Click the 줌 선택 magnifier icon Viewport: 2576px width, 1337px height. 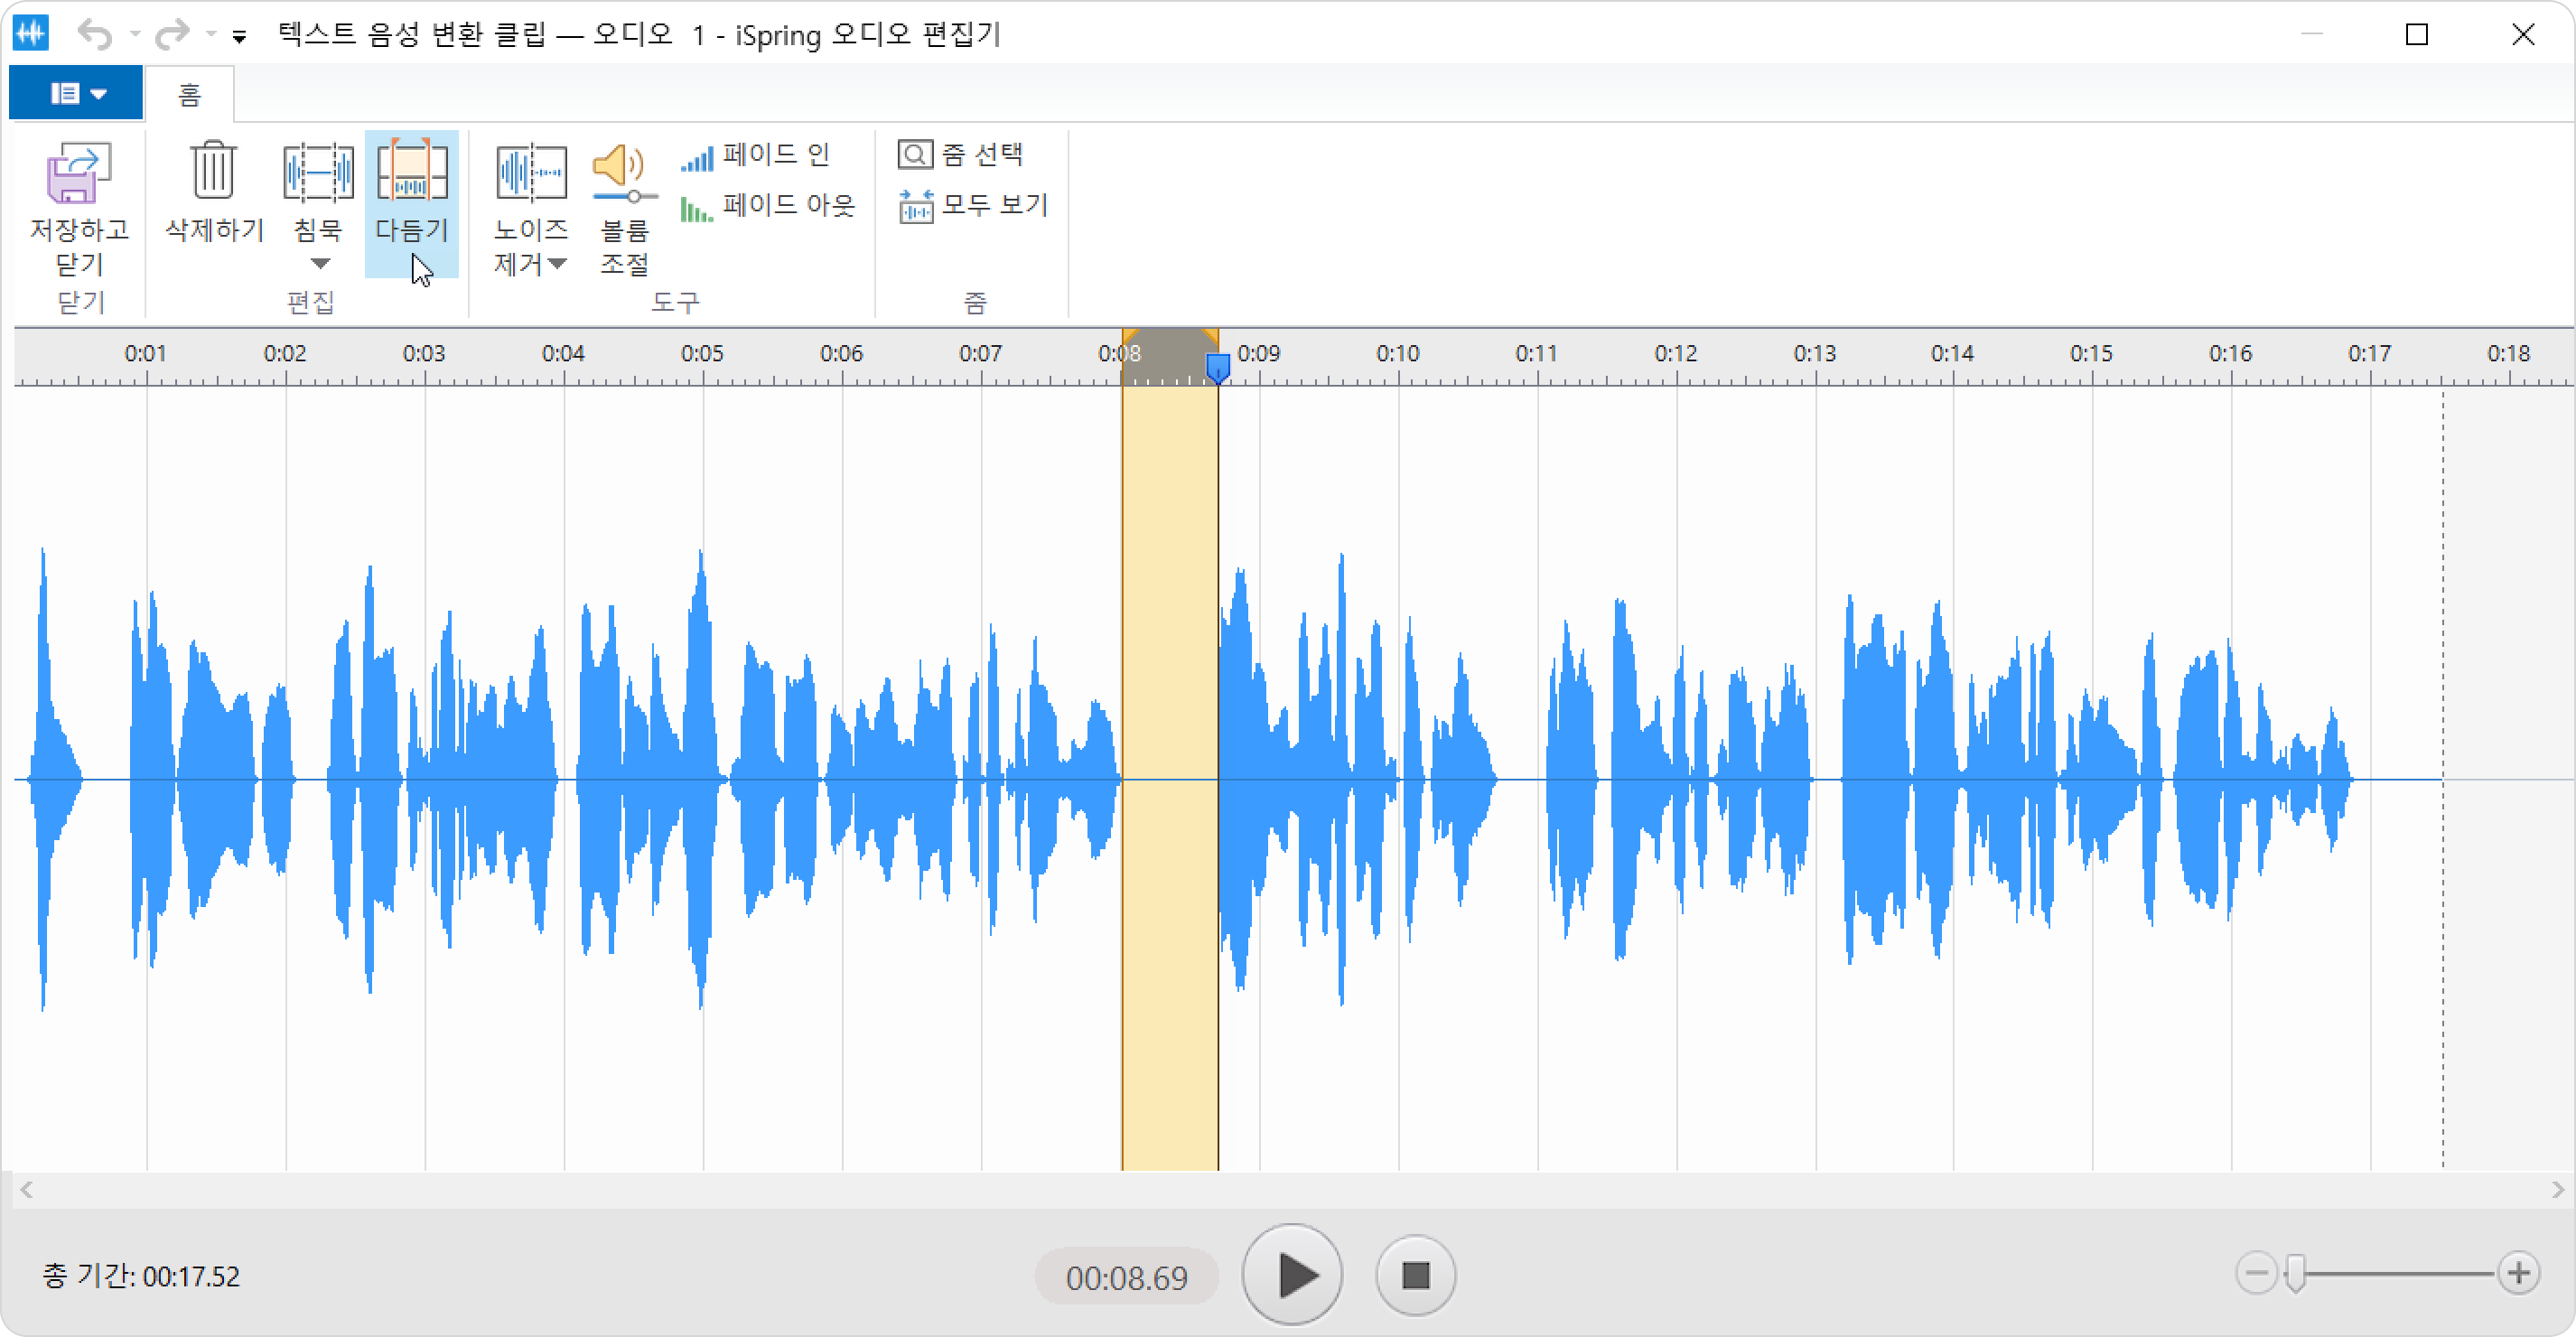[915, 155]
